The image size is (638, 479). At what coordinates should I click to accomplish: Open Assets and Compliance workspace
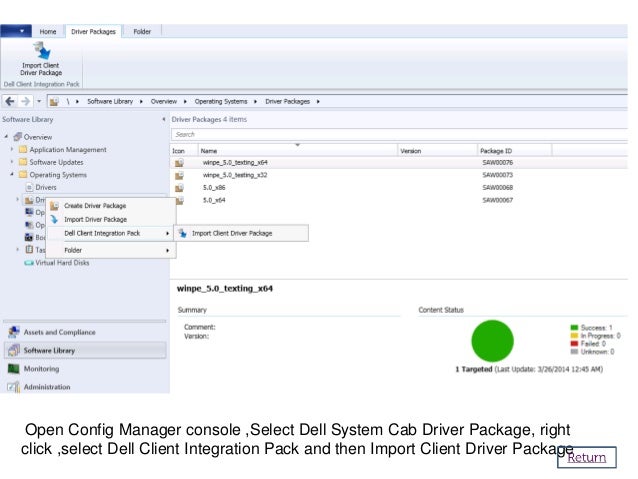[x=60, y=332]
